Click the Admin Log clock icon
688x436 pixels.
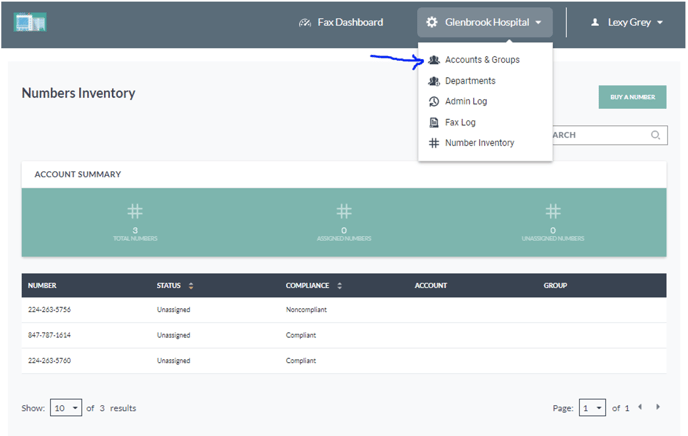pos(434,102)
